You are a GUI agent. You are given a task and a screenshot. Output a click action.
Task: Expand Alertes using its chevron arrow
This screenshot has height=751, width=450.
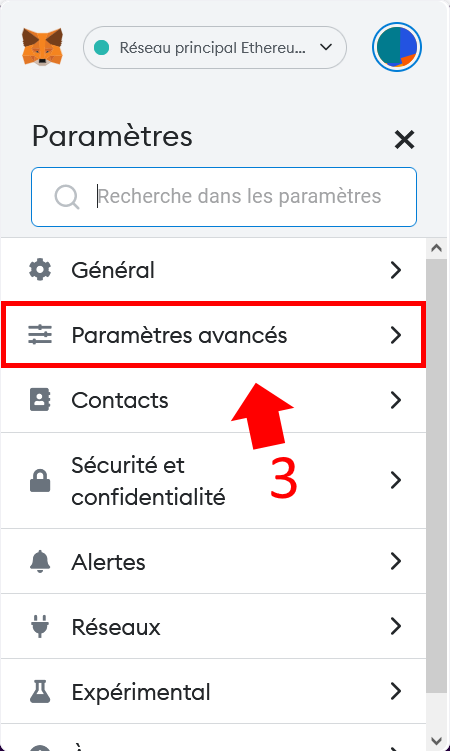pyautogui.click(x=395, y=561)
